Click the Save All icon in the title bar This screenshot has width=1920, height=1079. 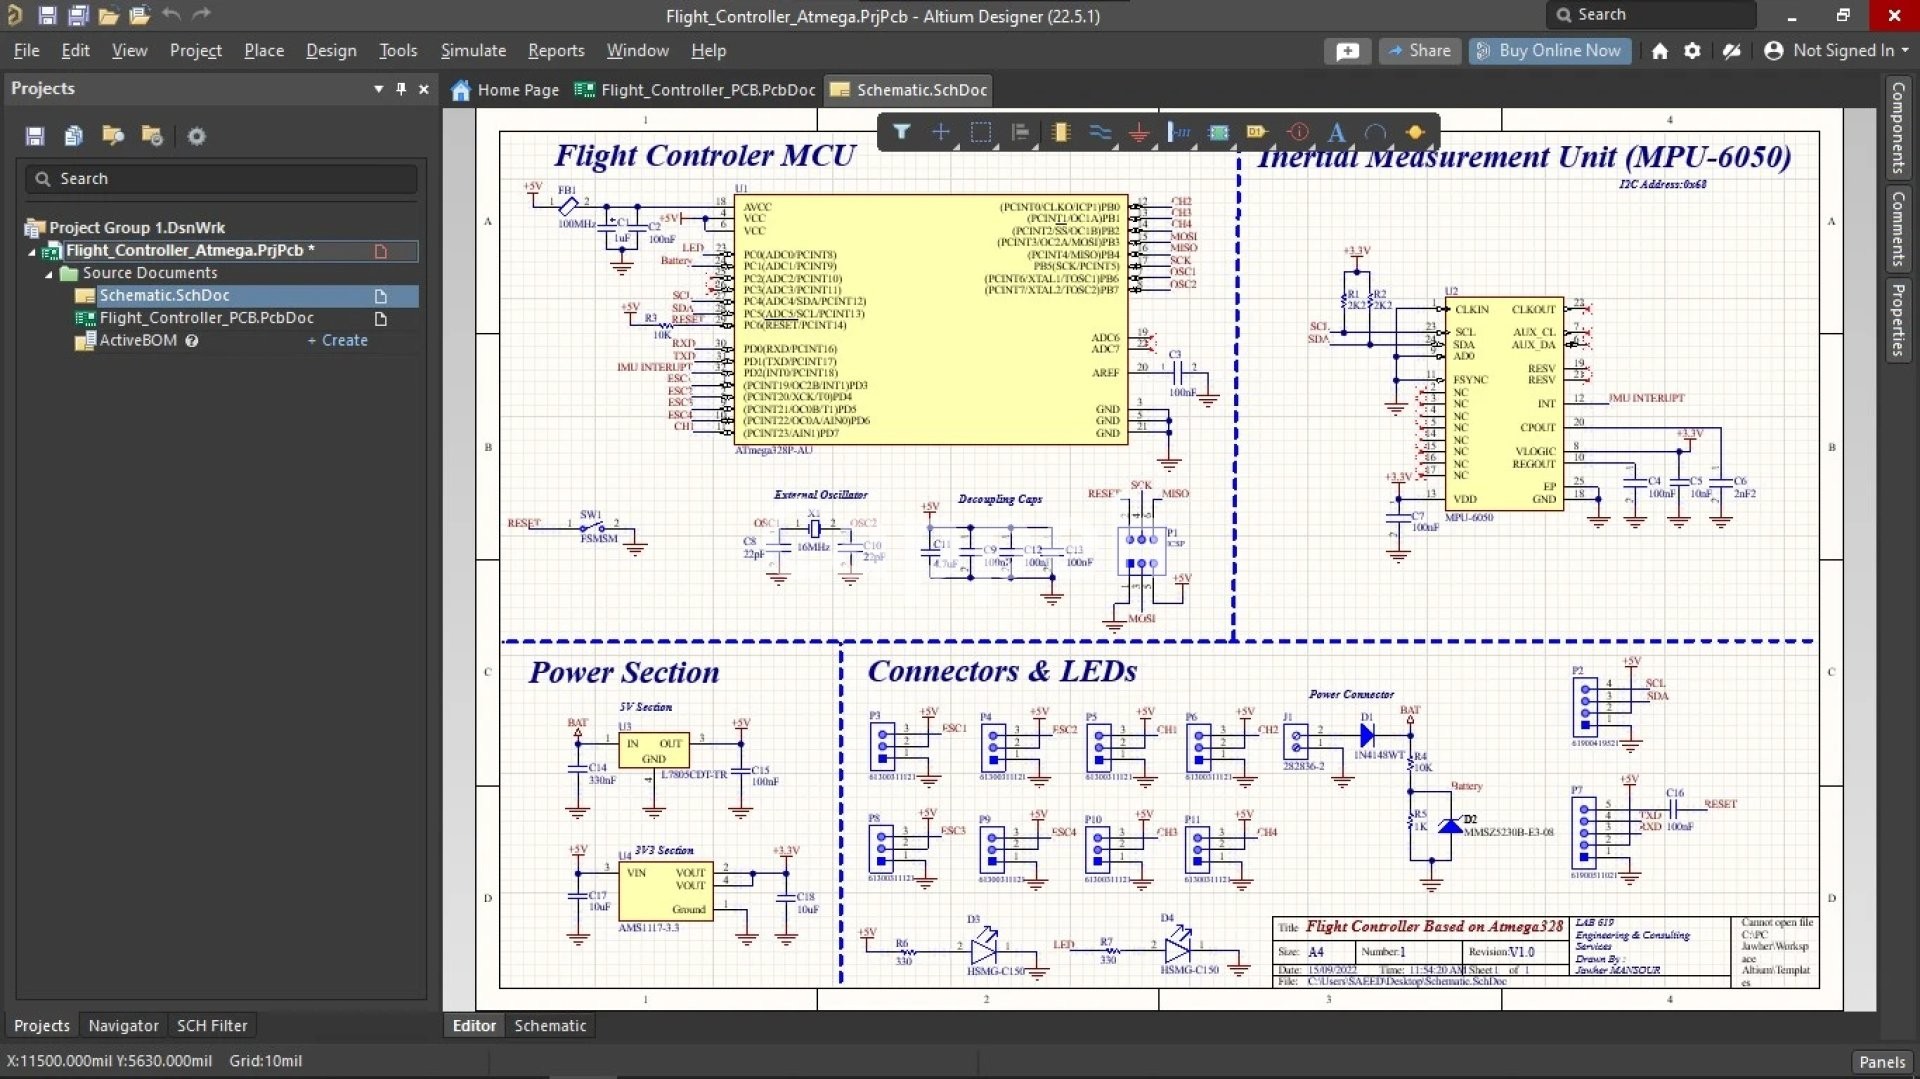(x=78, y=15)
